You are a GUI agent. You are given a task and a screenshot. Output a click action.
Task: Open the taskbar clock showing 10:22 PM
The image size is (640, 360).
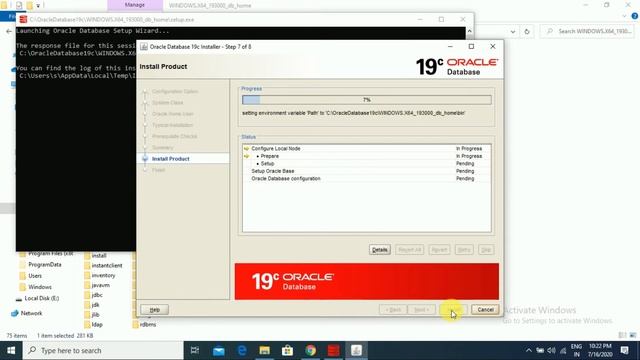(x=600, y=351)
